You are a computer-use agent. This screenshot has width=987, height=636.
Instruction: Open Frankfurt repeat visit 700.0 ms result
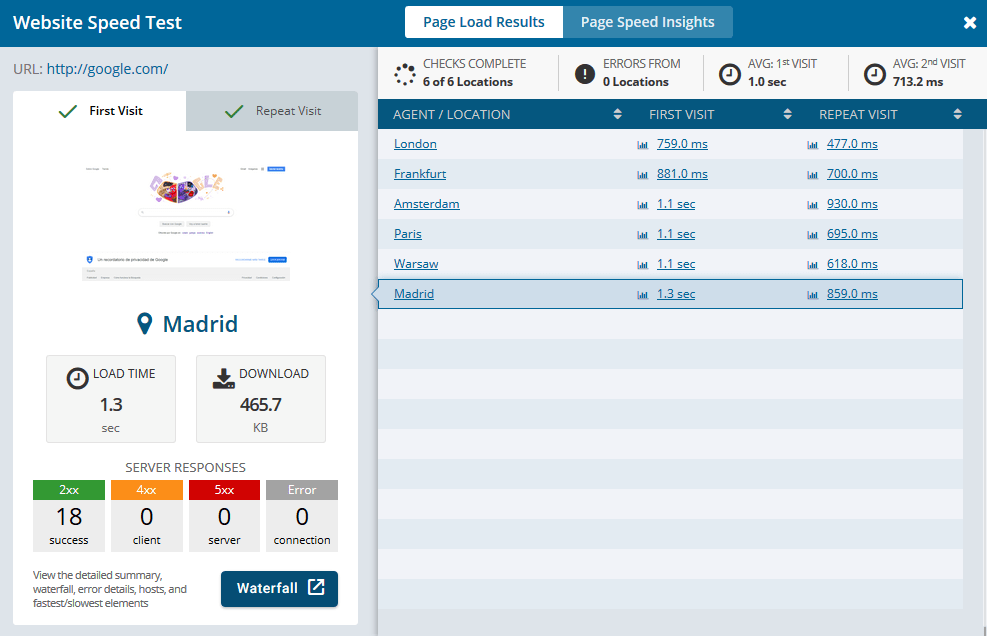pos(852,174)
